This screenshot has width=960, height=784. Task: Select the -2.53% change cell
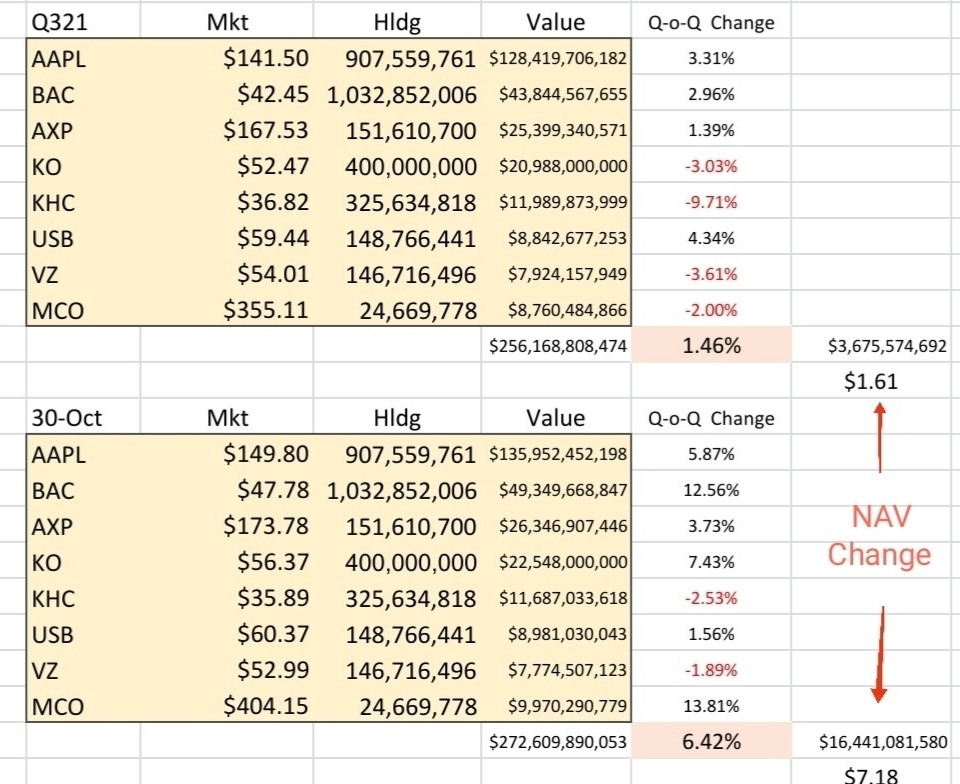711,598
